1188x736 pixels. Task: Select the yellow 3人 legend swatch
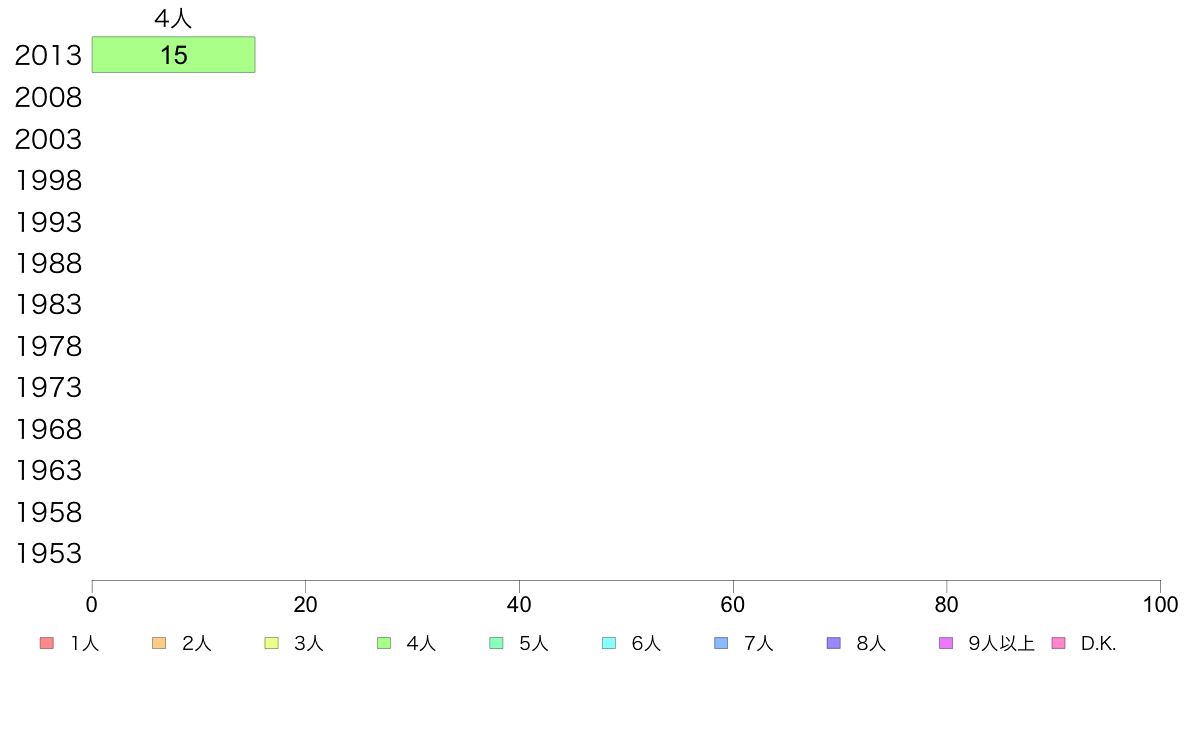point(271,643)
